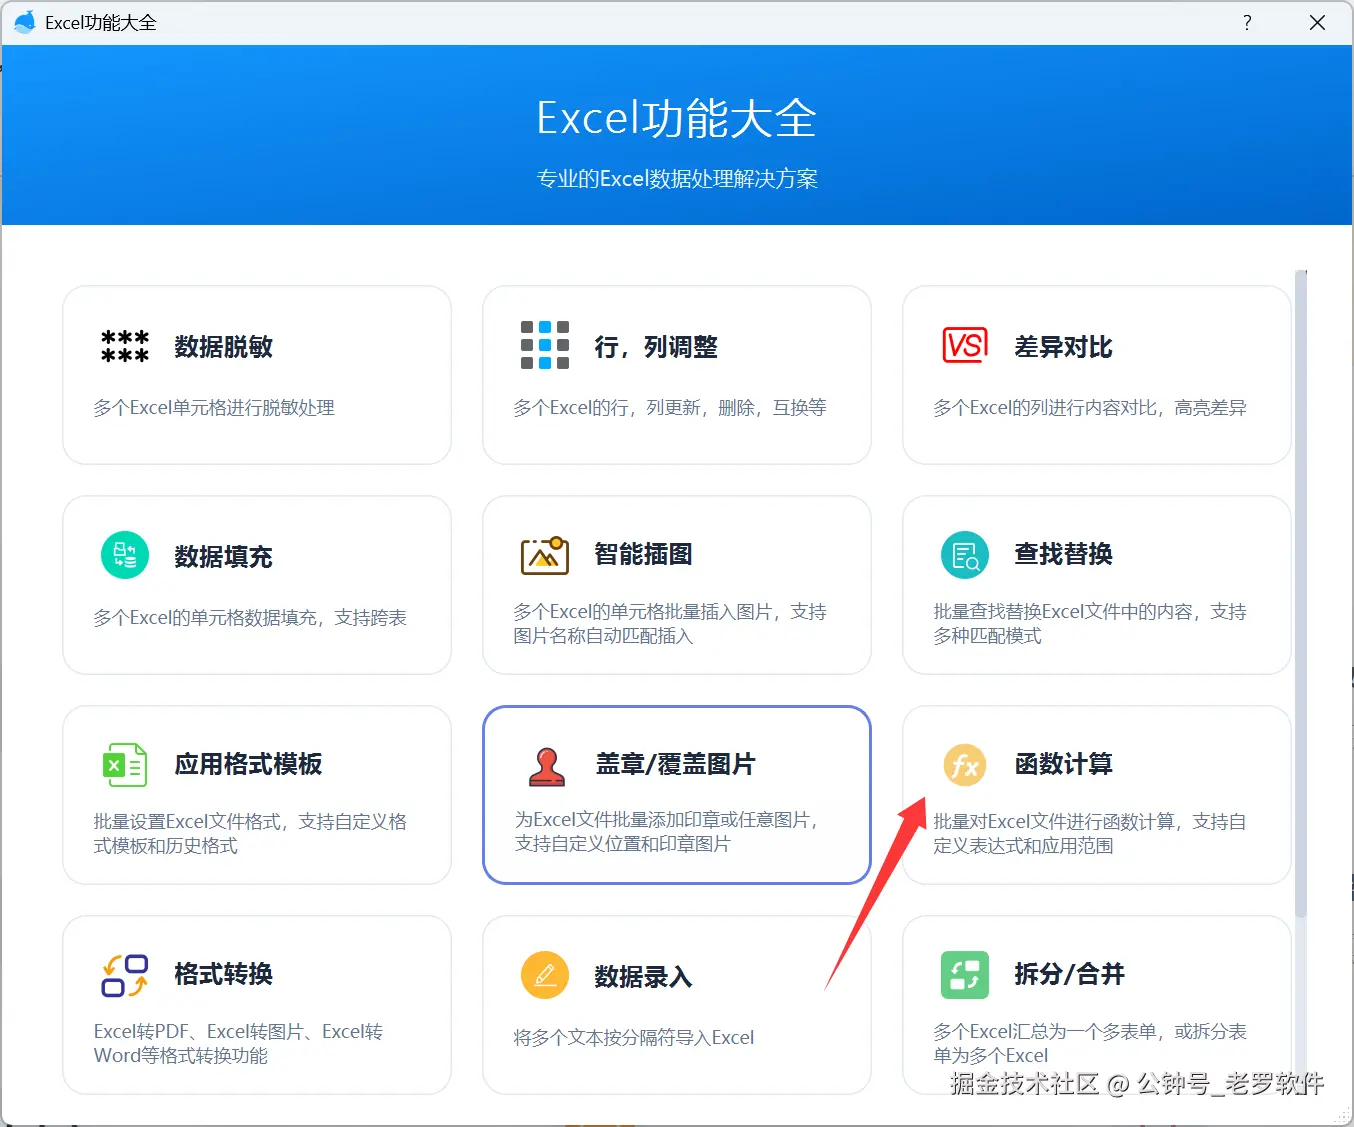Open the 数据脱敏 feature title
The image size is (1354, 1127).
pos(224,347)
